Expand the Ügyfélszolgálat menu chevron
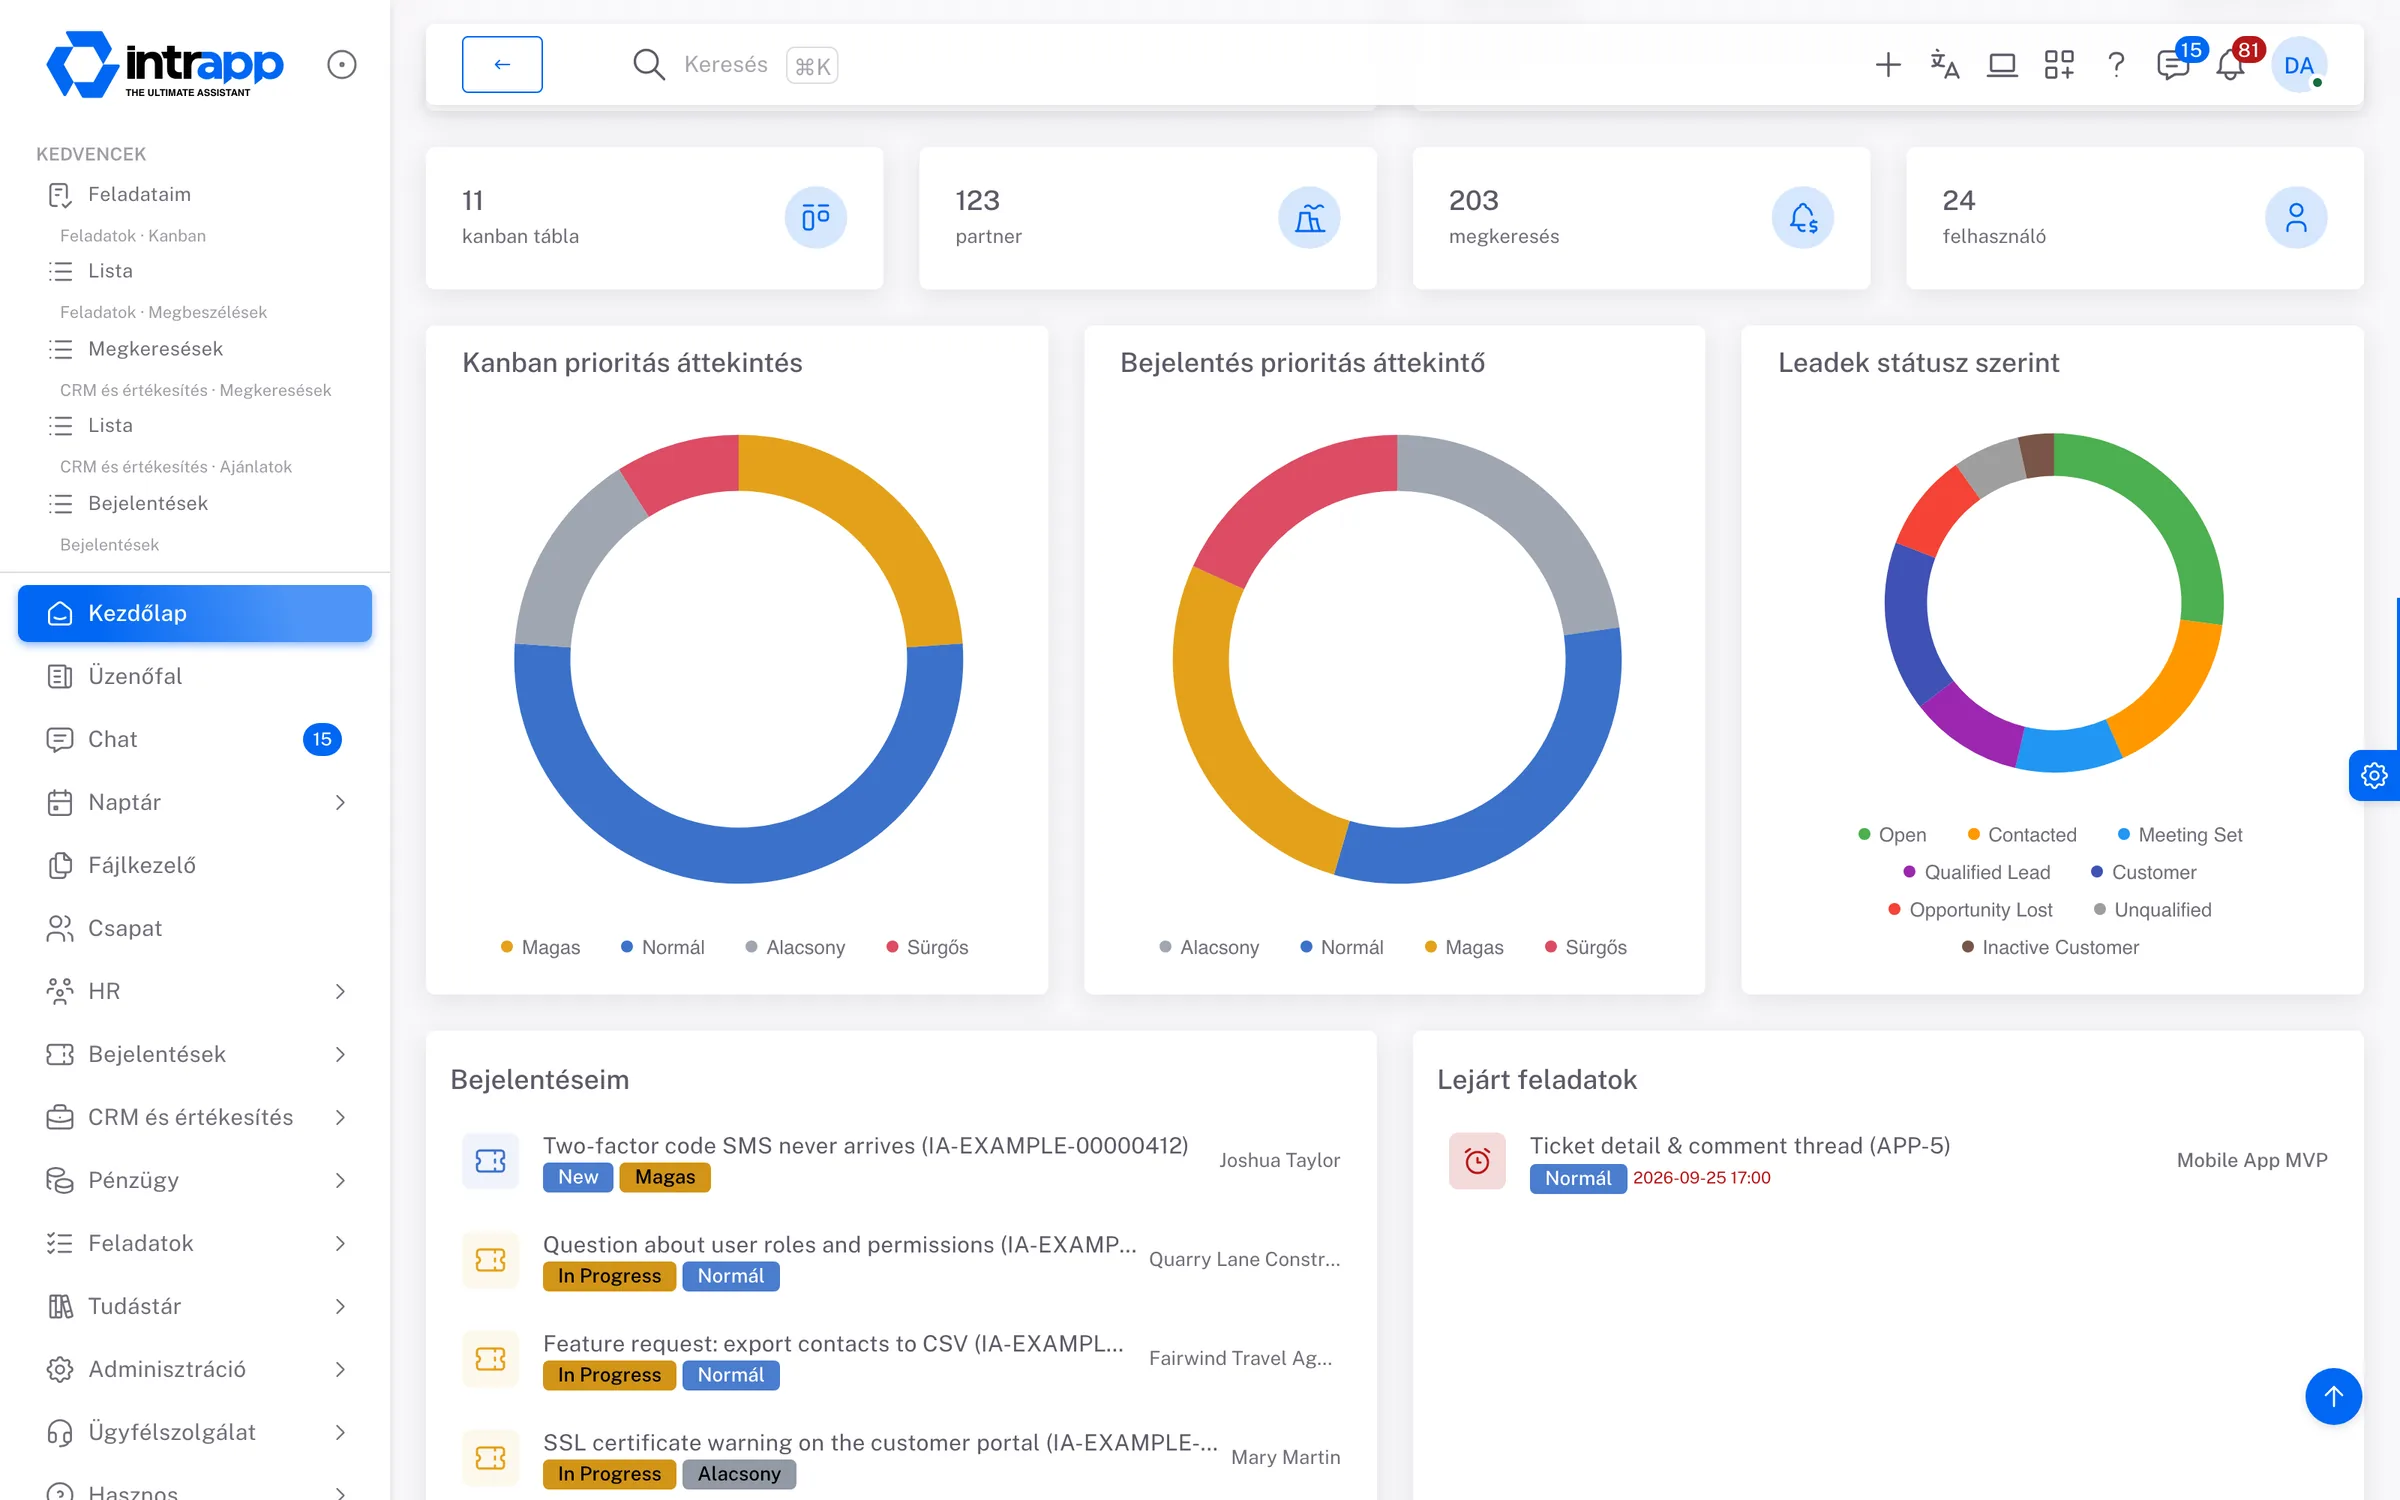Image resolution: width=2400 pixels, height=1500 pixels. (x=340, y=1432)
